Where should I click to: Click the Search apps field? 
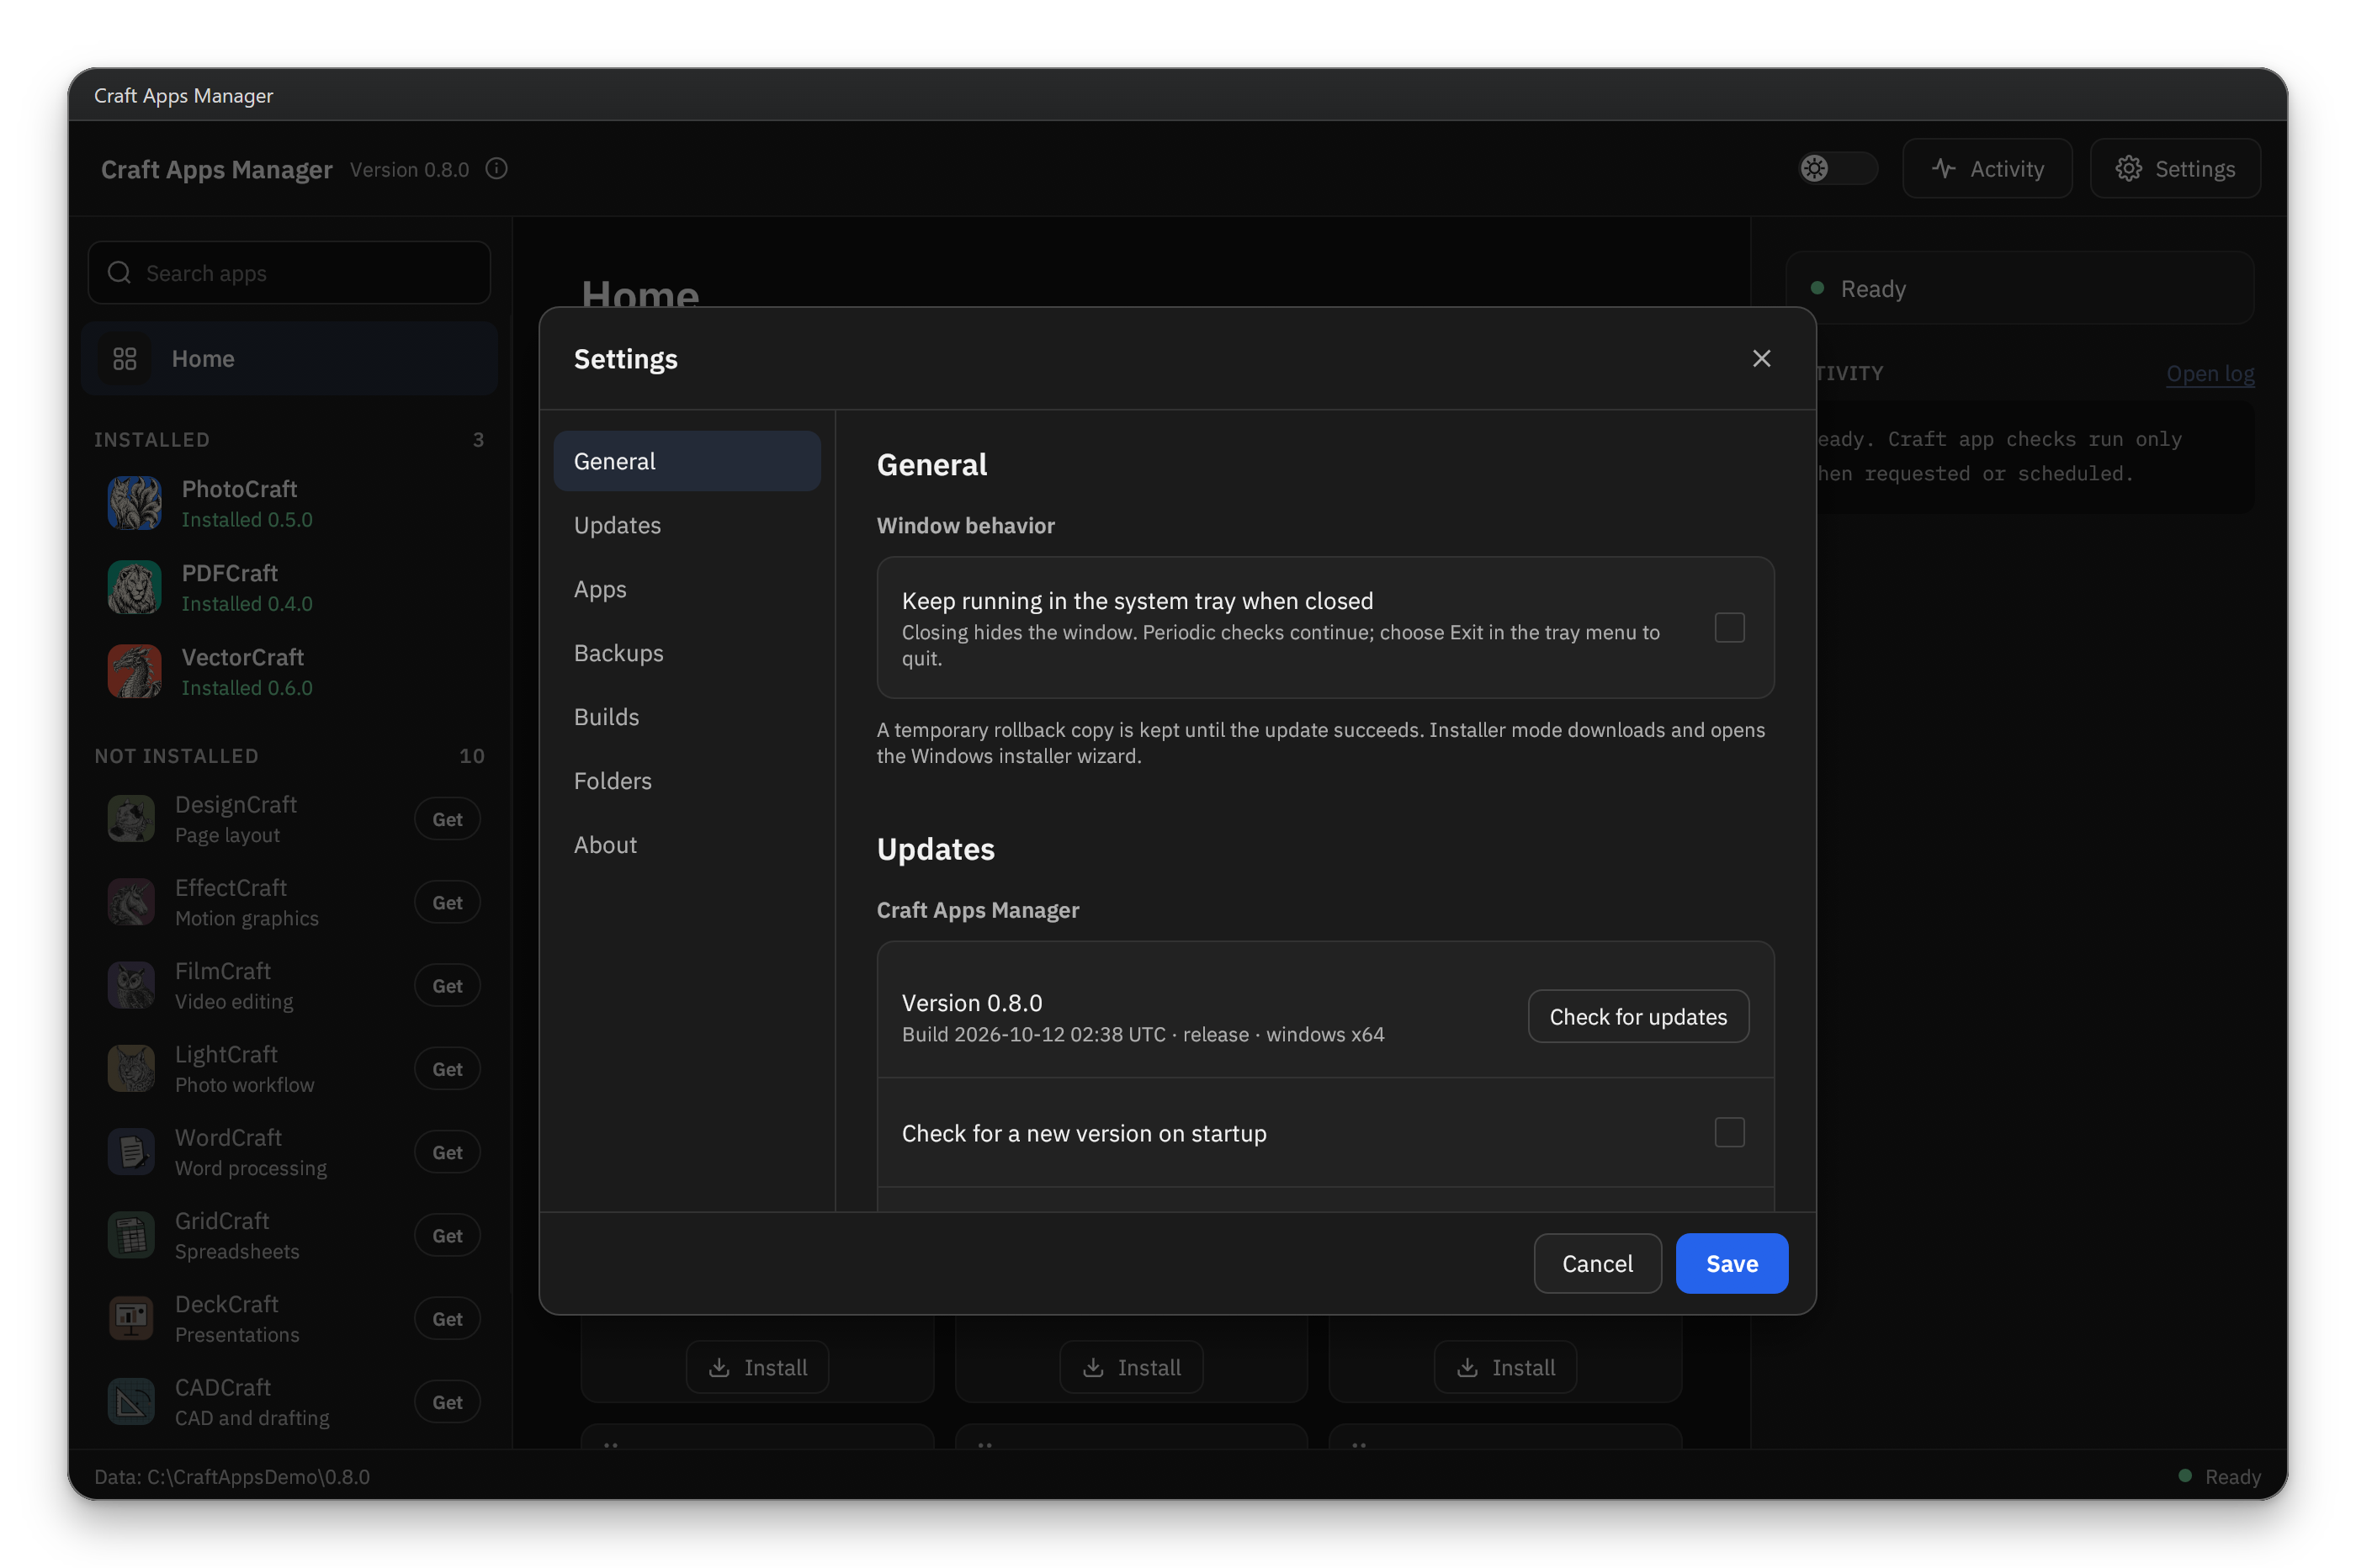pos(289,273)
